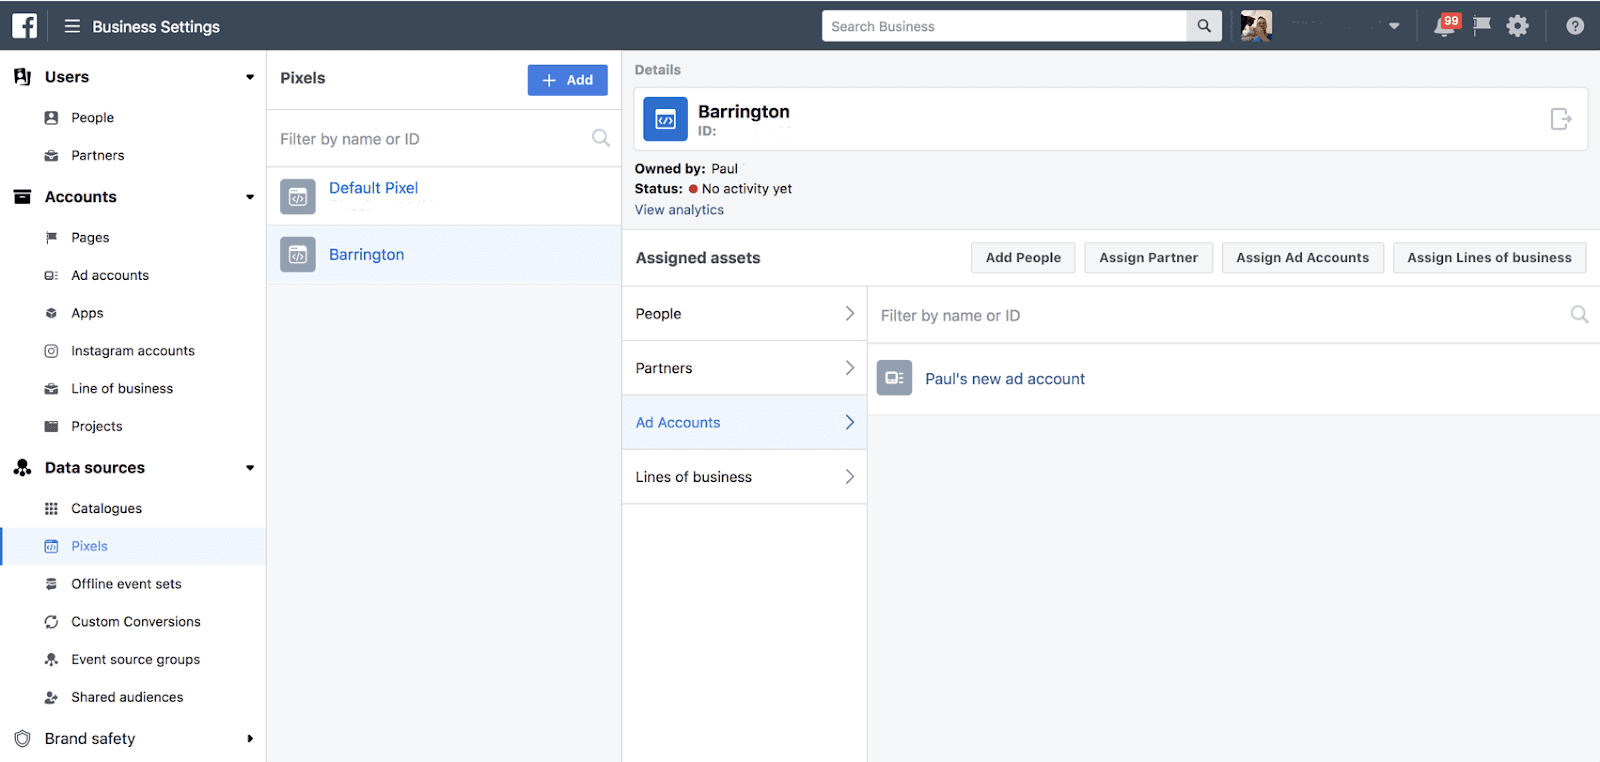Open the Ad Accounts assigned assets tab

click(x=744, y=423)
